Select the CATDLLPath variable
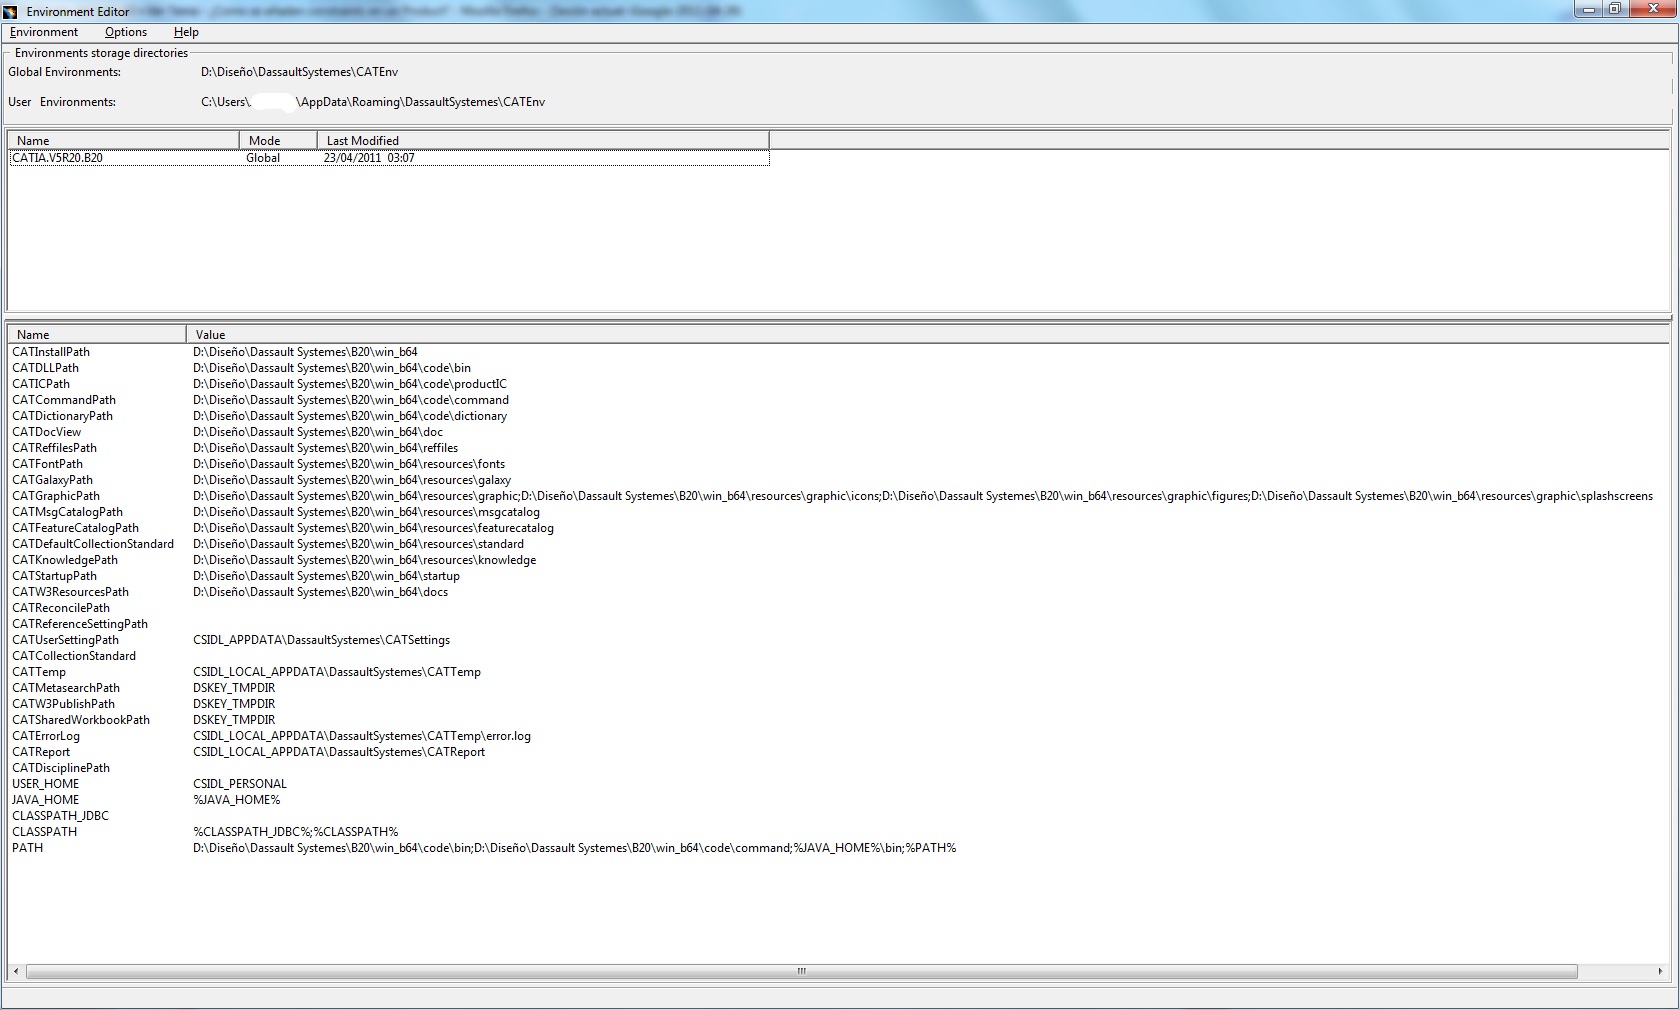 (45, 368)
